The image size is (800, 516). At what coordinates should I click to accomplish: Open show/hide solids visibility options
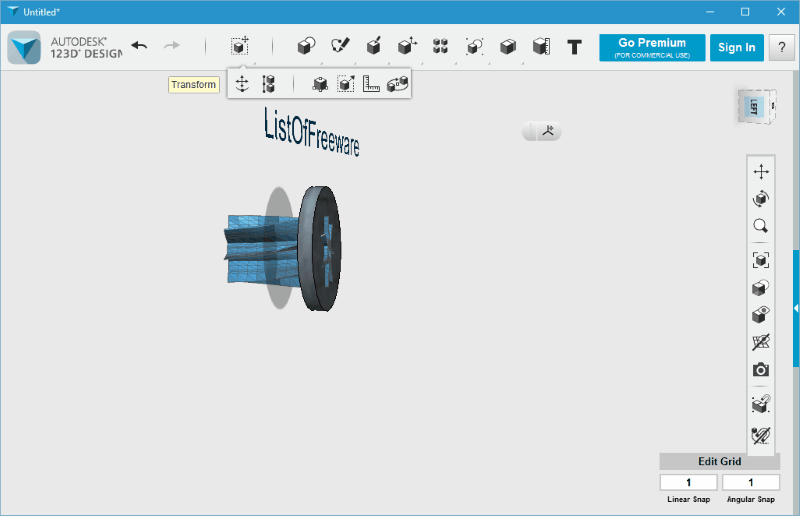coord(761,314)
